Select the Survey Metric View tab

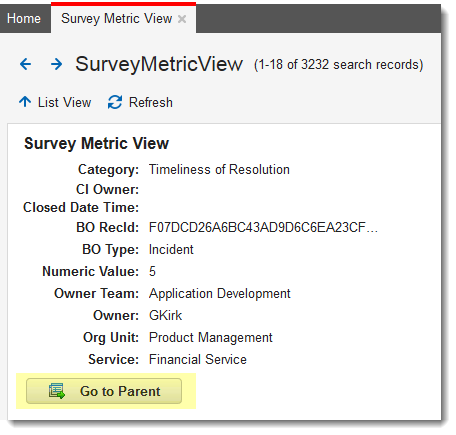coord(117,19)
